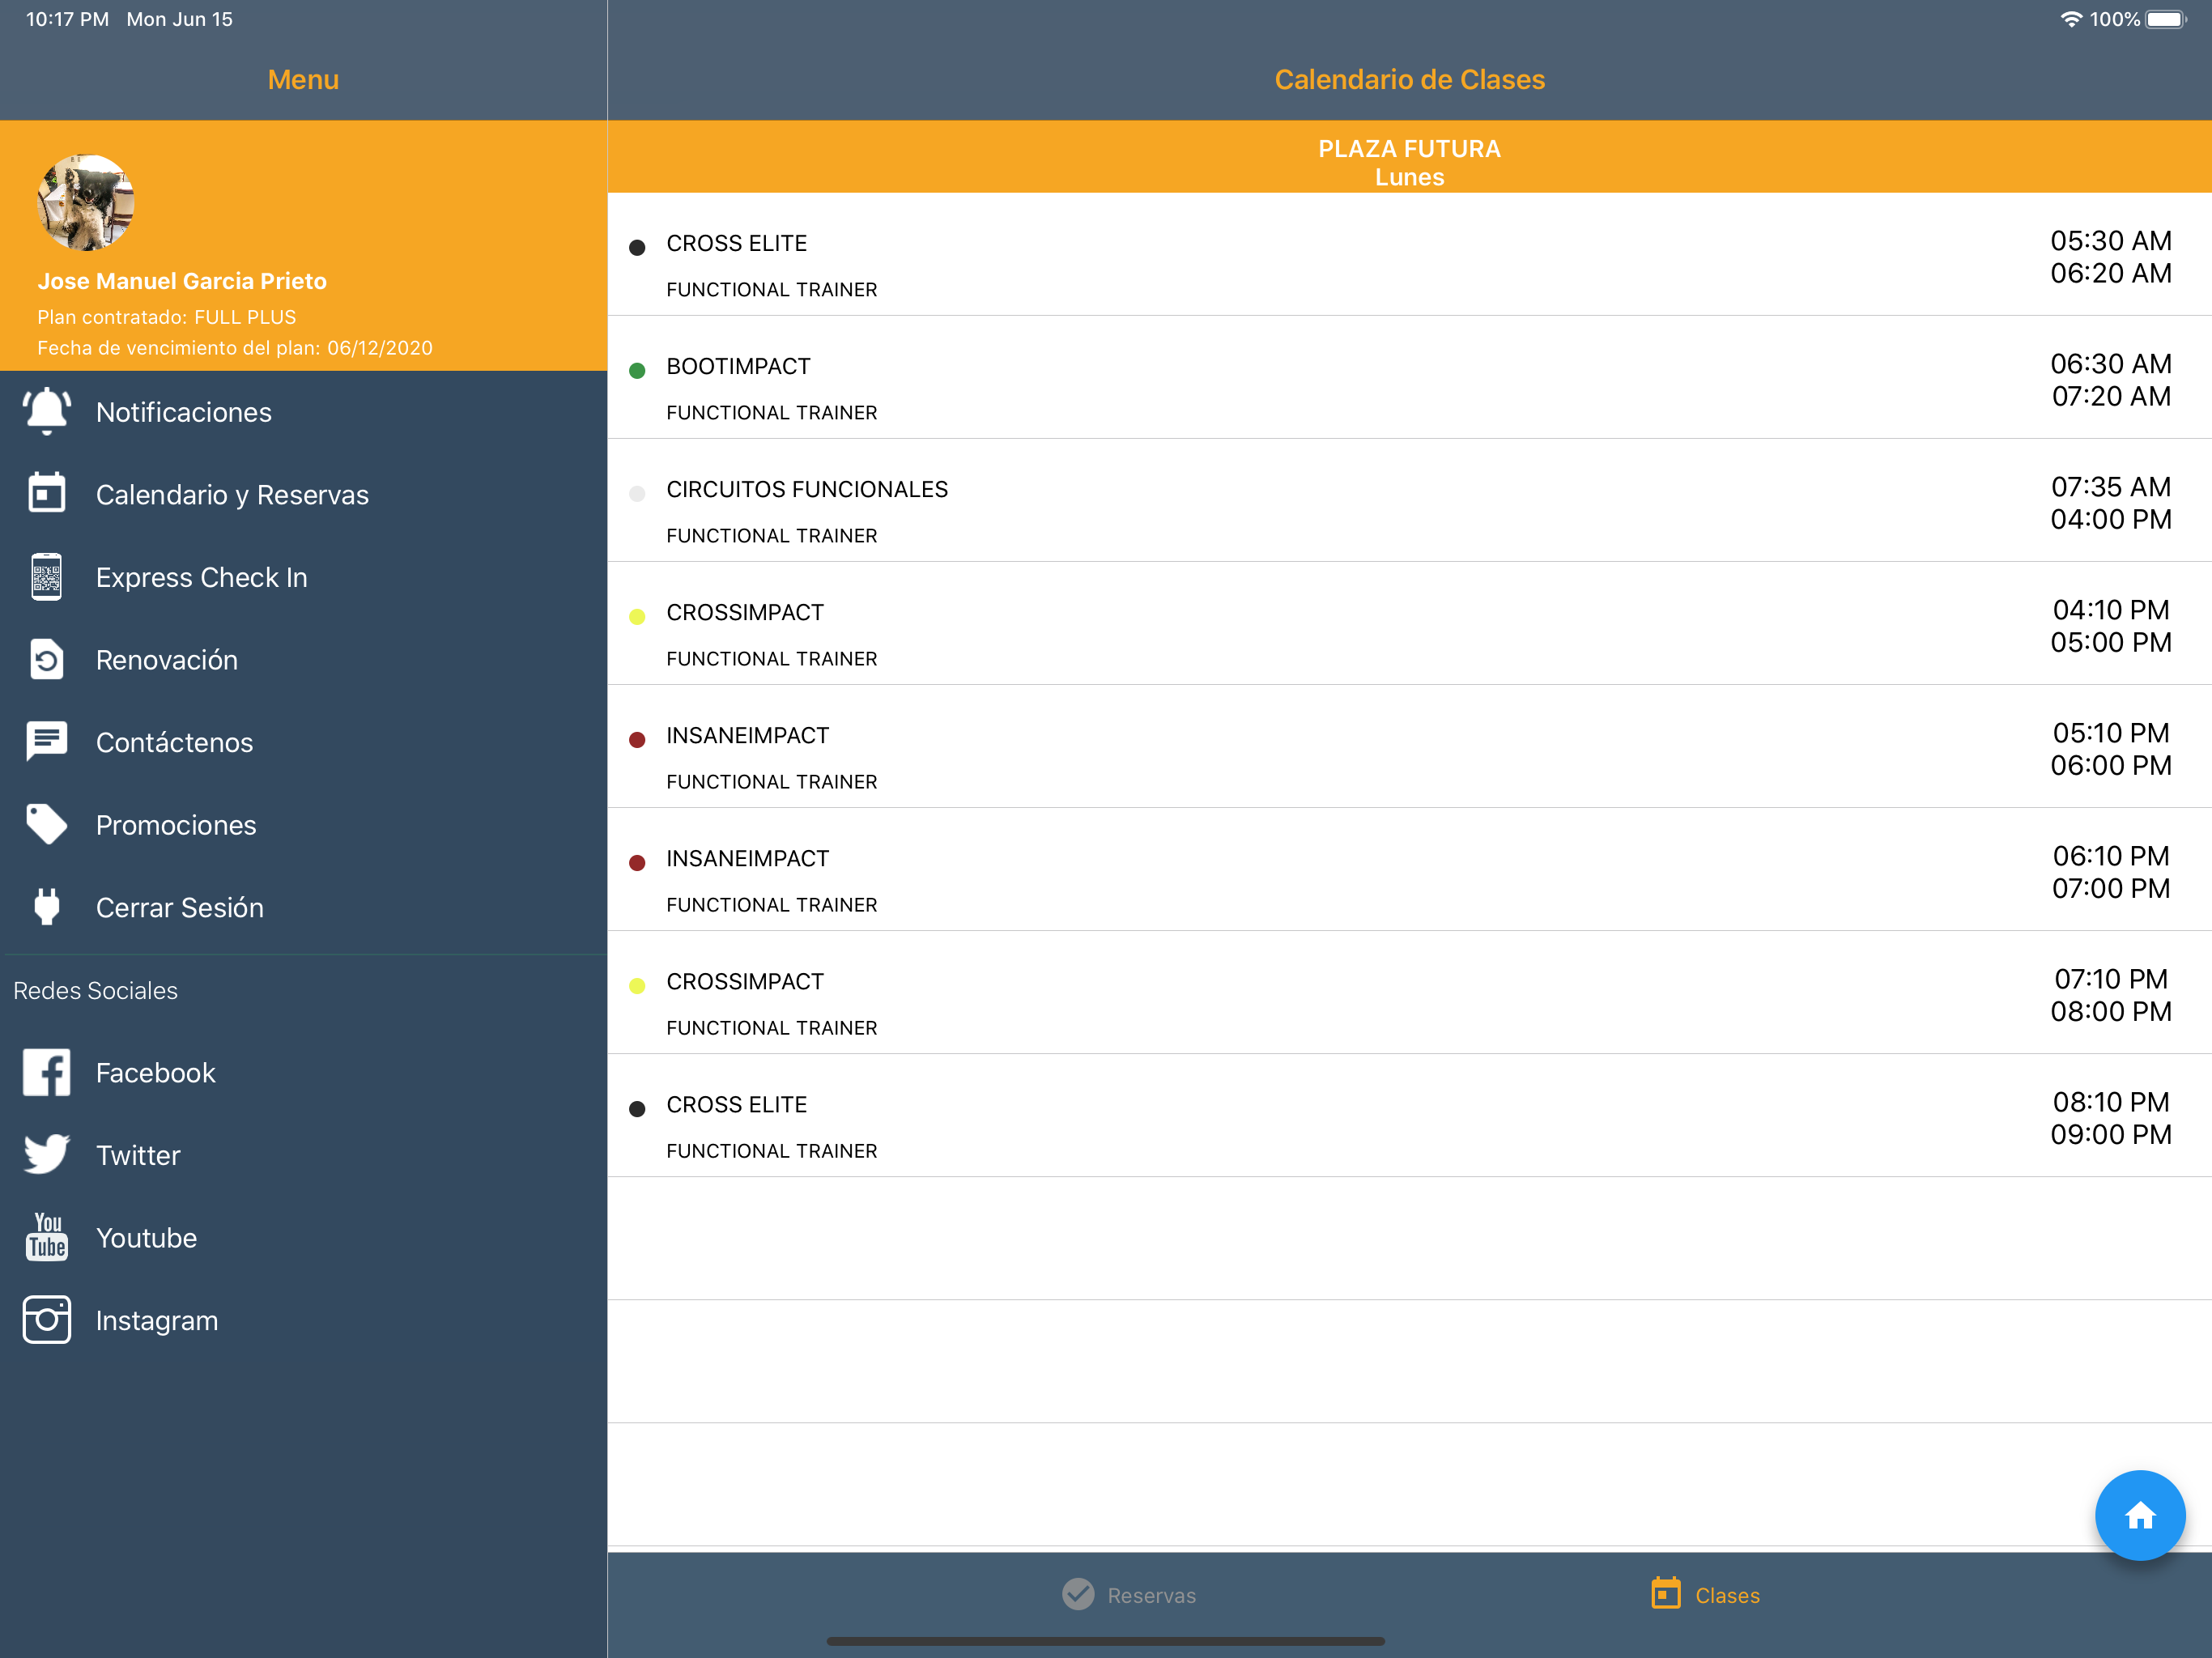Tap the yellow dot beside CROSSIMPACT 04:10 PM

(x=637, y=617)
